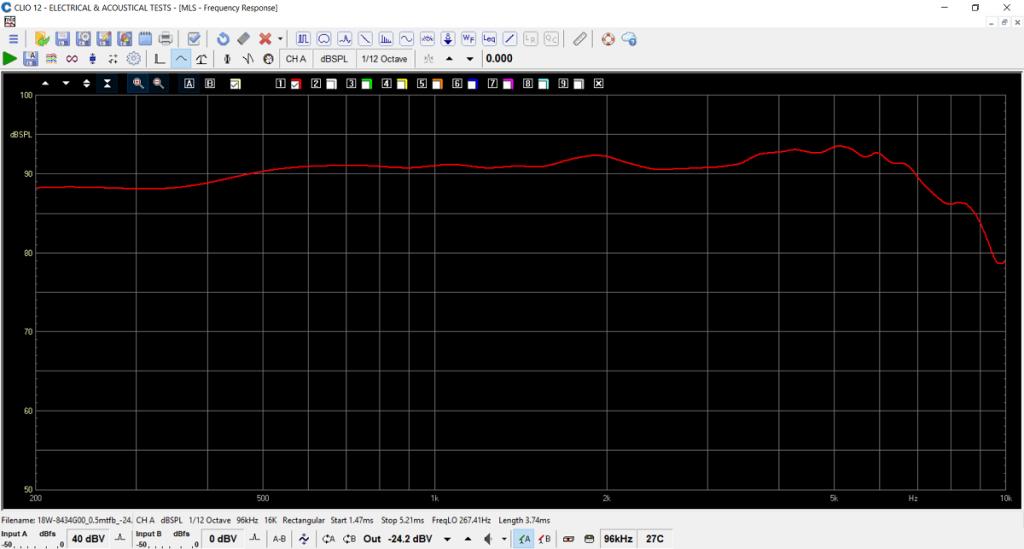Store curve in overlay slot 9
1024x549 pixels.
563,84
